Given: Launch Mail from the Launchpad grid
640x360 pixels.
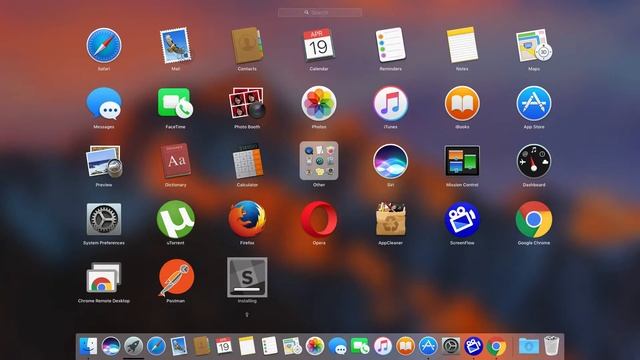Looking at the screenshot, I should coord(176,45).
